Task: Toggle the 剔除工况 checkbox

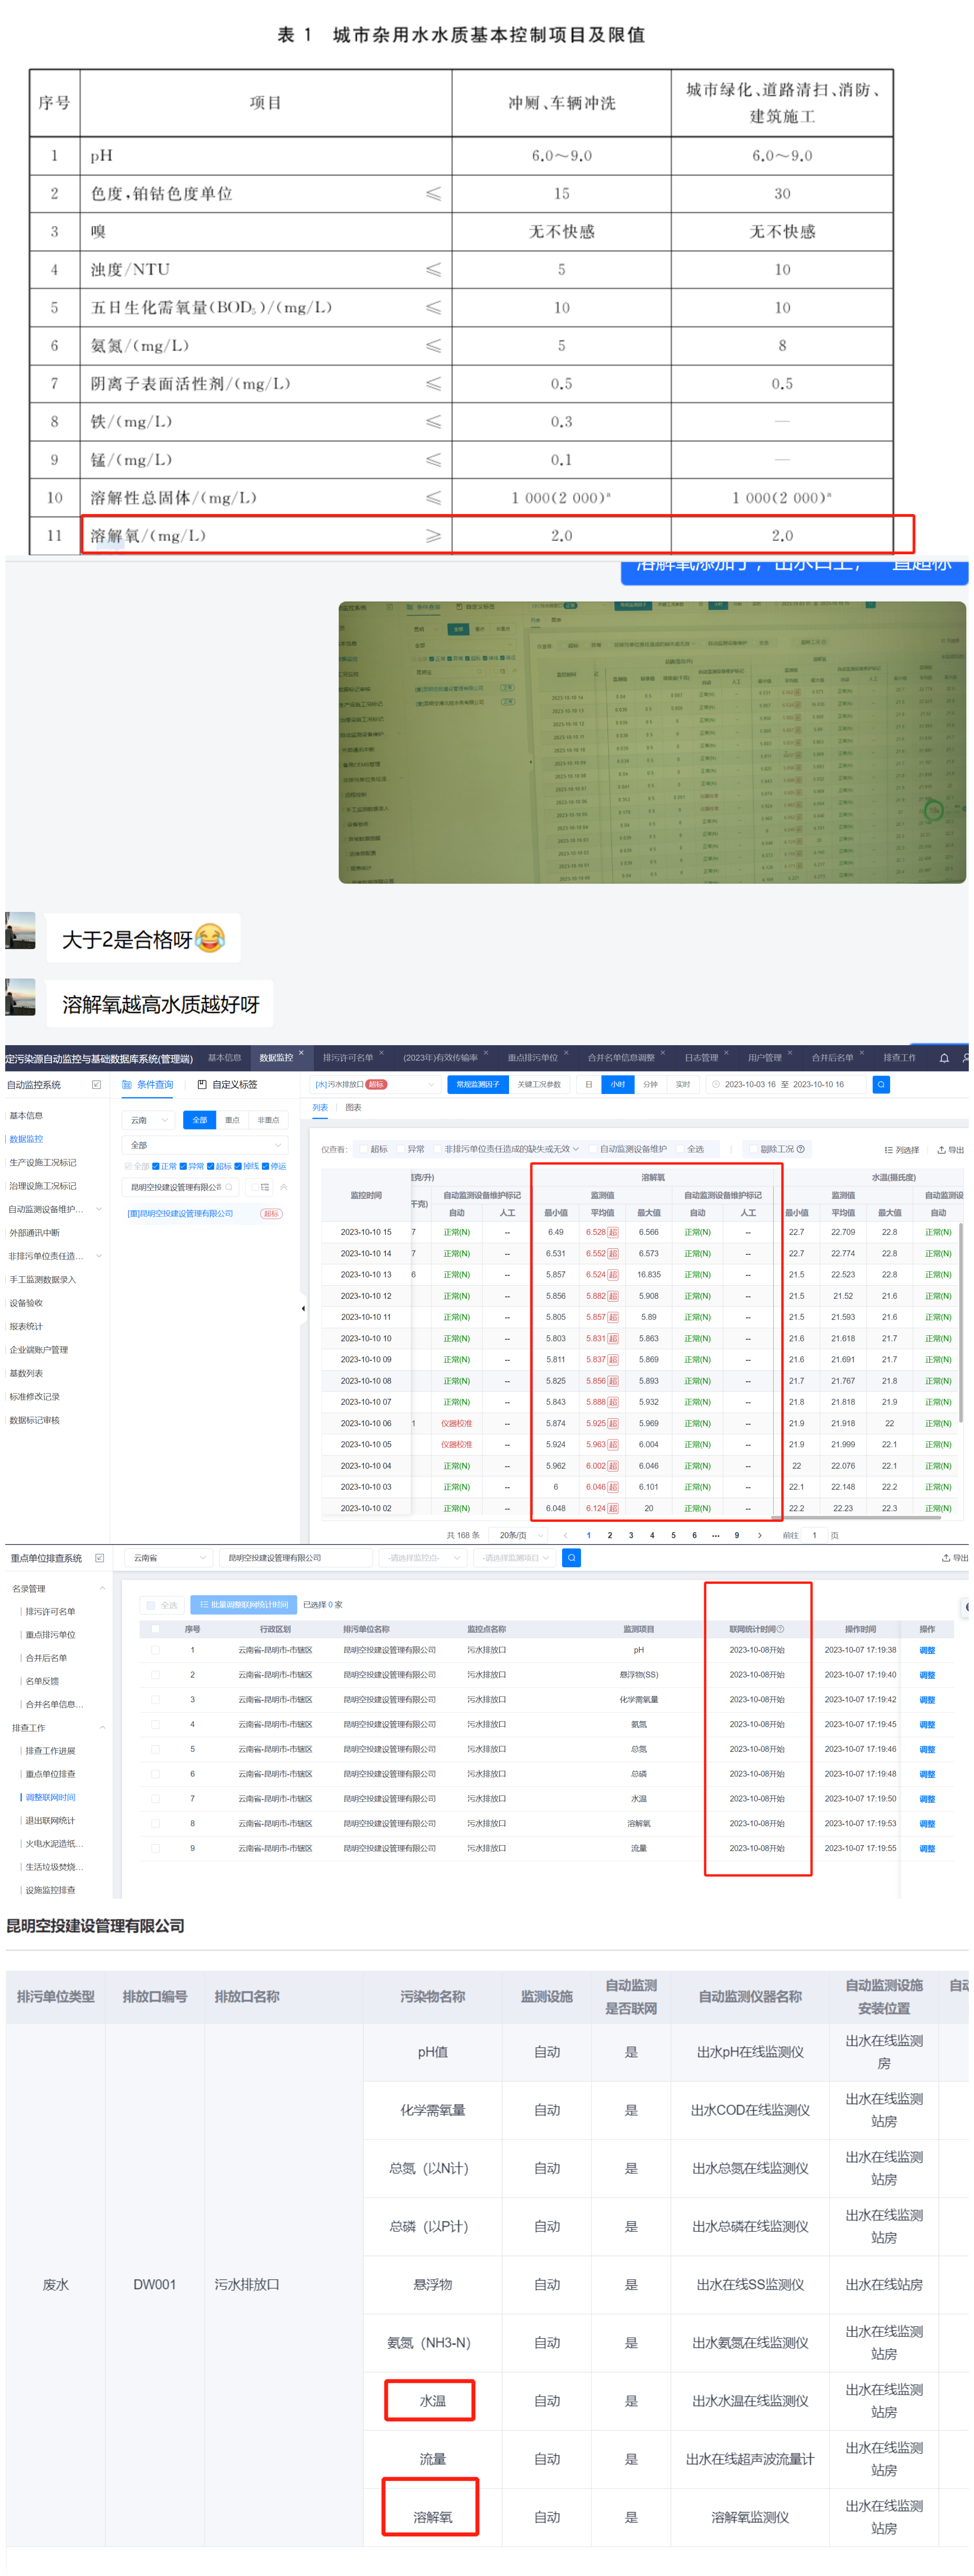Action: (x=753, y=1150)
